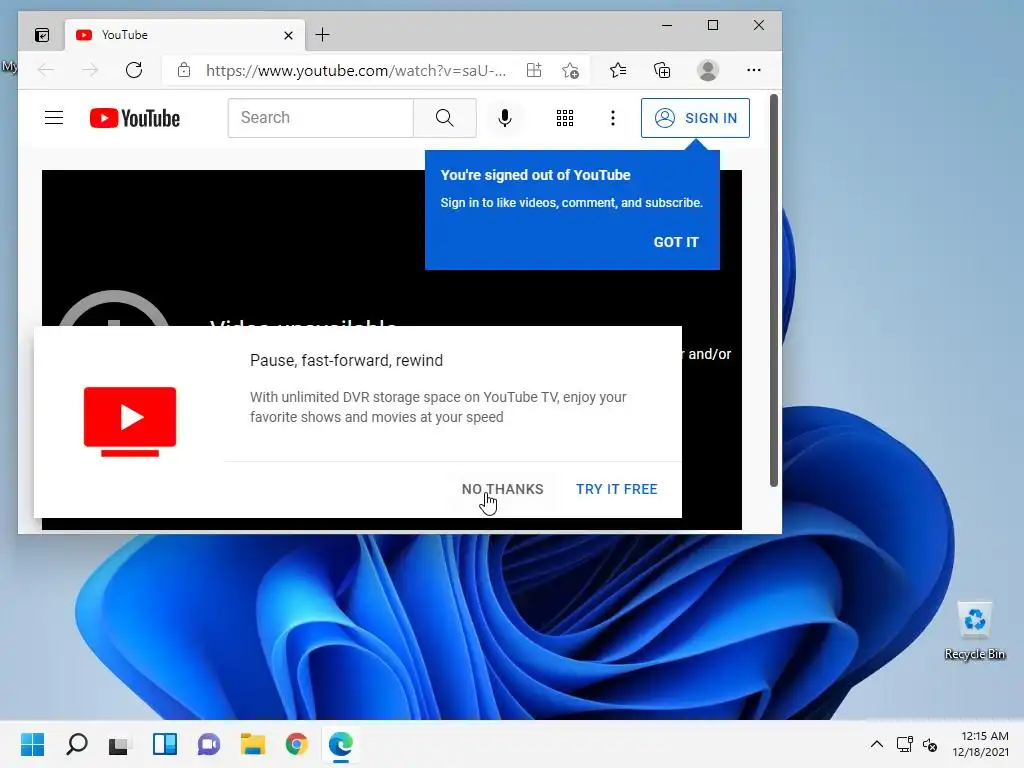This screenshot has height=768, width=1024.
Task: Launch Google Chrome from taskbar
Action: [x=296, y=744]
